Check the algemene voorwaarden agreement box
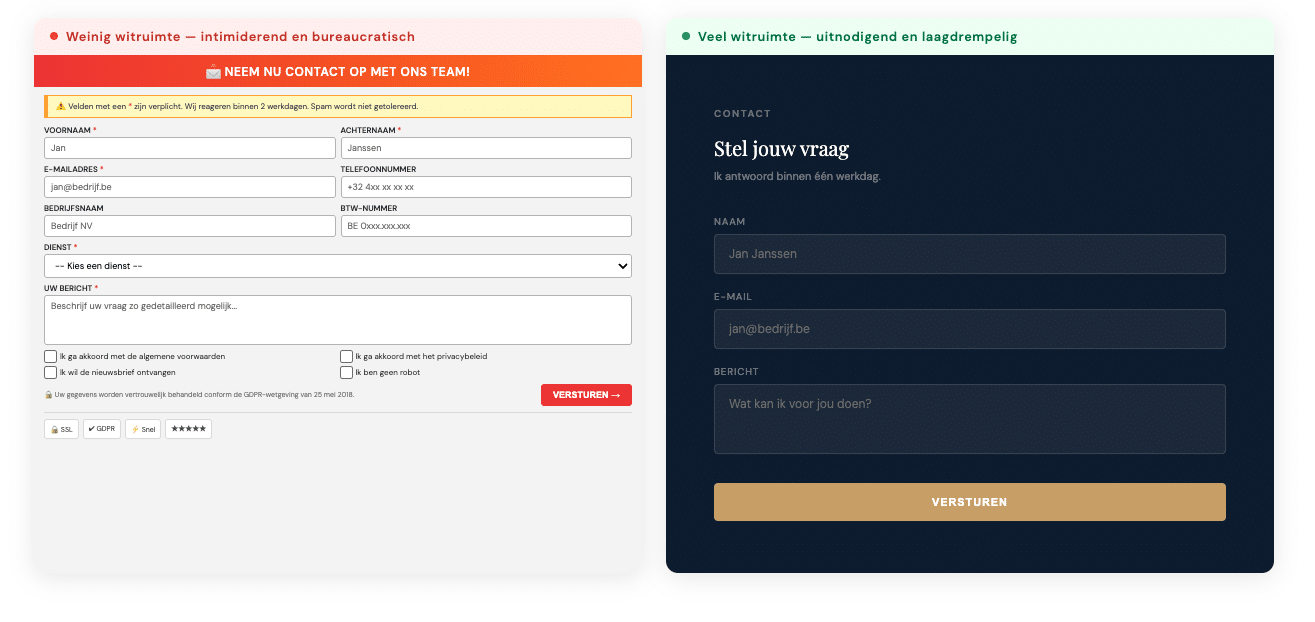This screenshot has height=622, width=1315. [x=50, y=357]
